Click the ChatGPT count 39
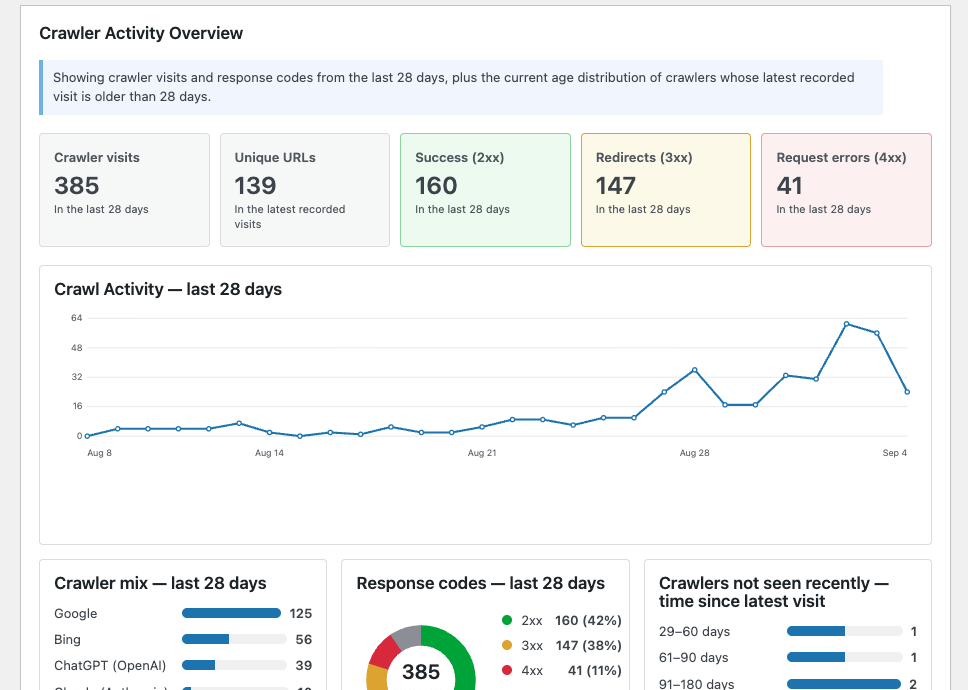Image resolution: width=968 pixels, height=690 pixels. (304, 665)
